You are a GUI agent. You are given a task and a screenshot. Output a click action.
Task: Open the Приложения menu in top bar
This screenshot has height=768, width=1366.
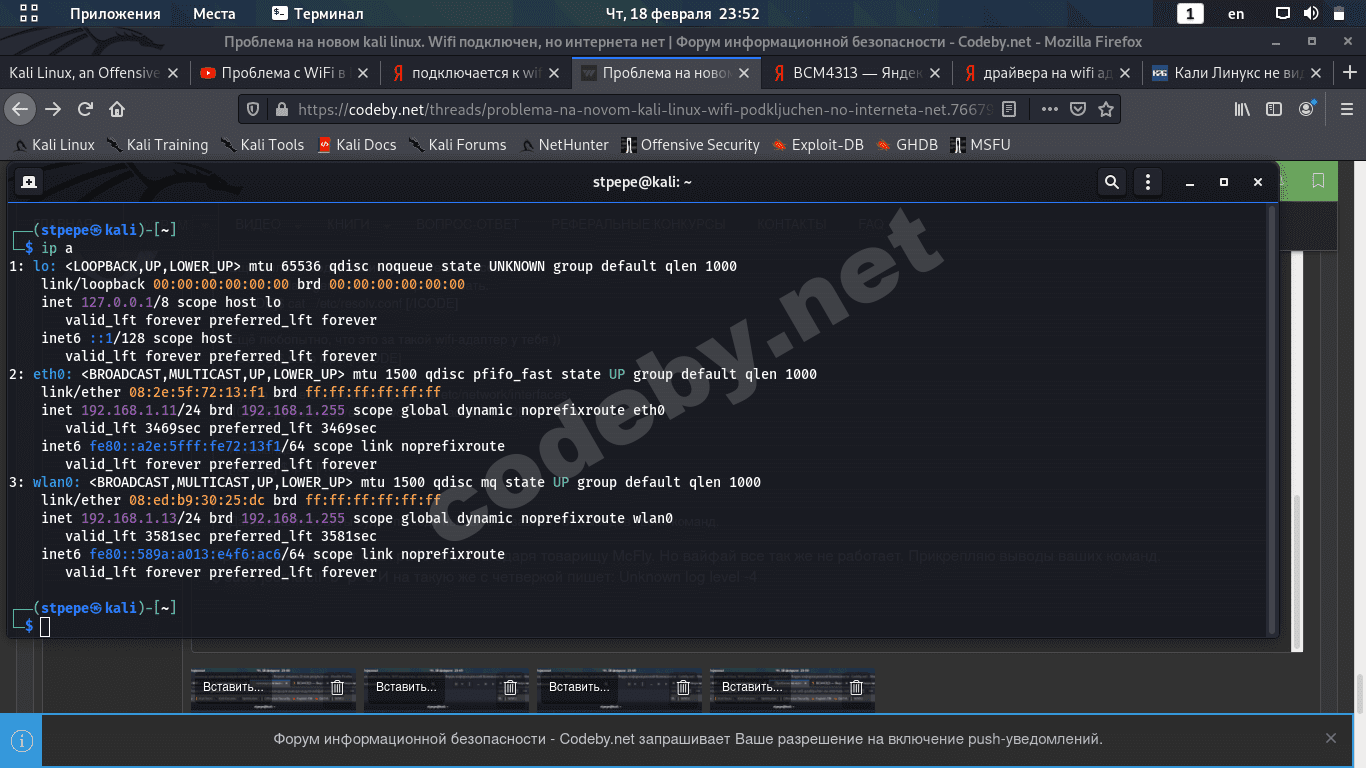pos(115,14)
